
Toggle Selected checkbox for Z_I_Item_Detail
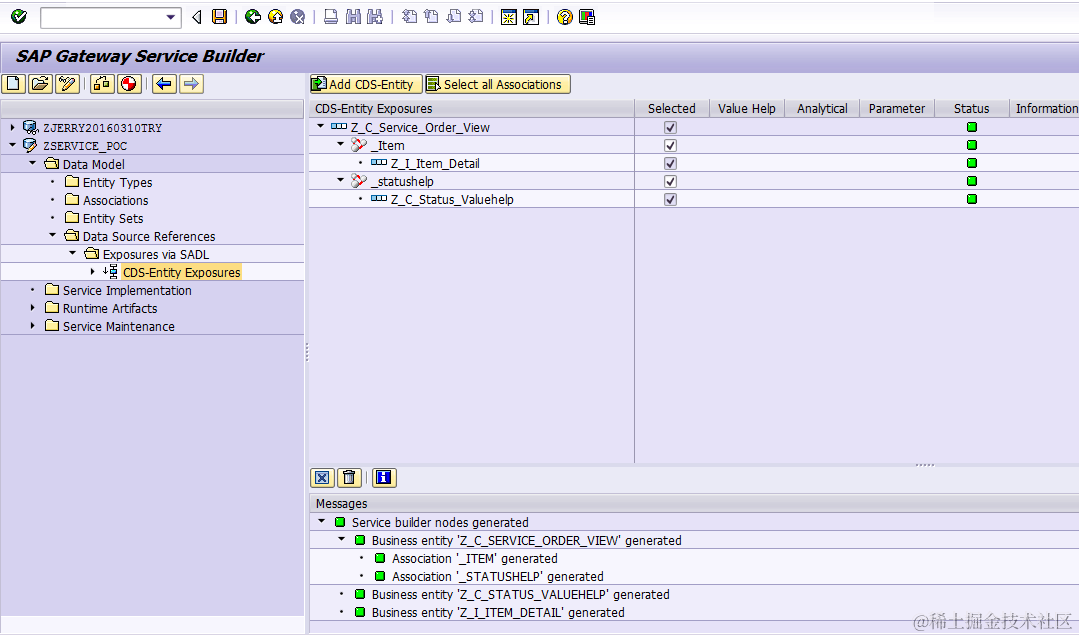(x=670, y=163)
